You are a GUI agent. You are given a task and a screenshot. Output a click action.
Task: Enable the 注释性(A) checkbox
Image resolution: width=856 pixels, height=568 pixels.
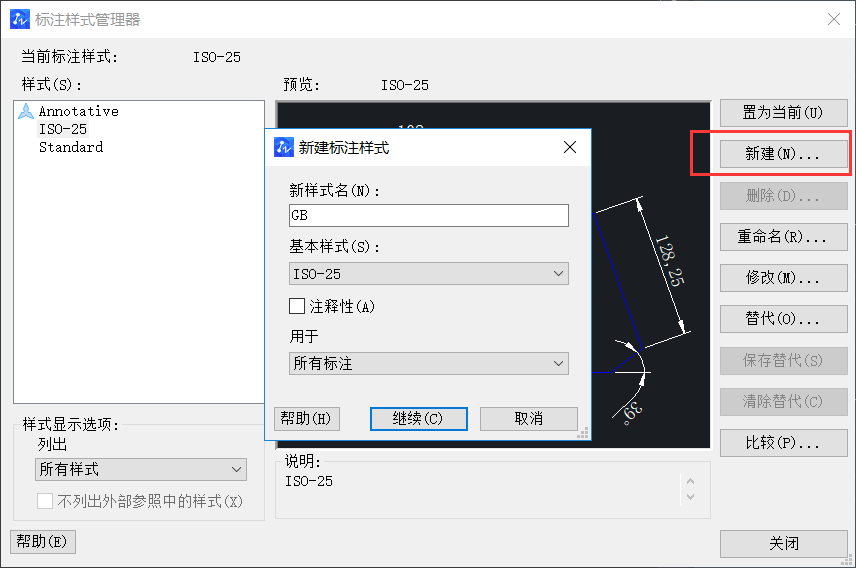(x=297, y=307)
